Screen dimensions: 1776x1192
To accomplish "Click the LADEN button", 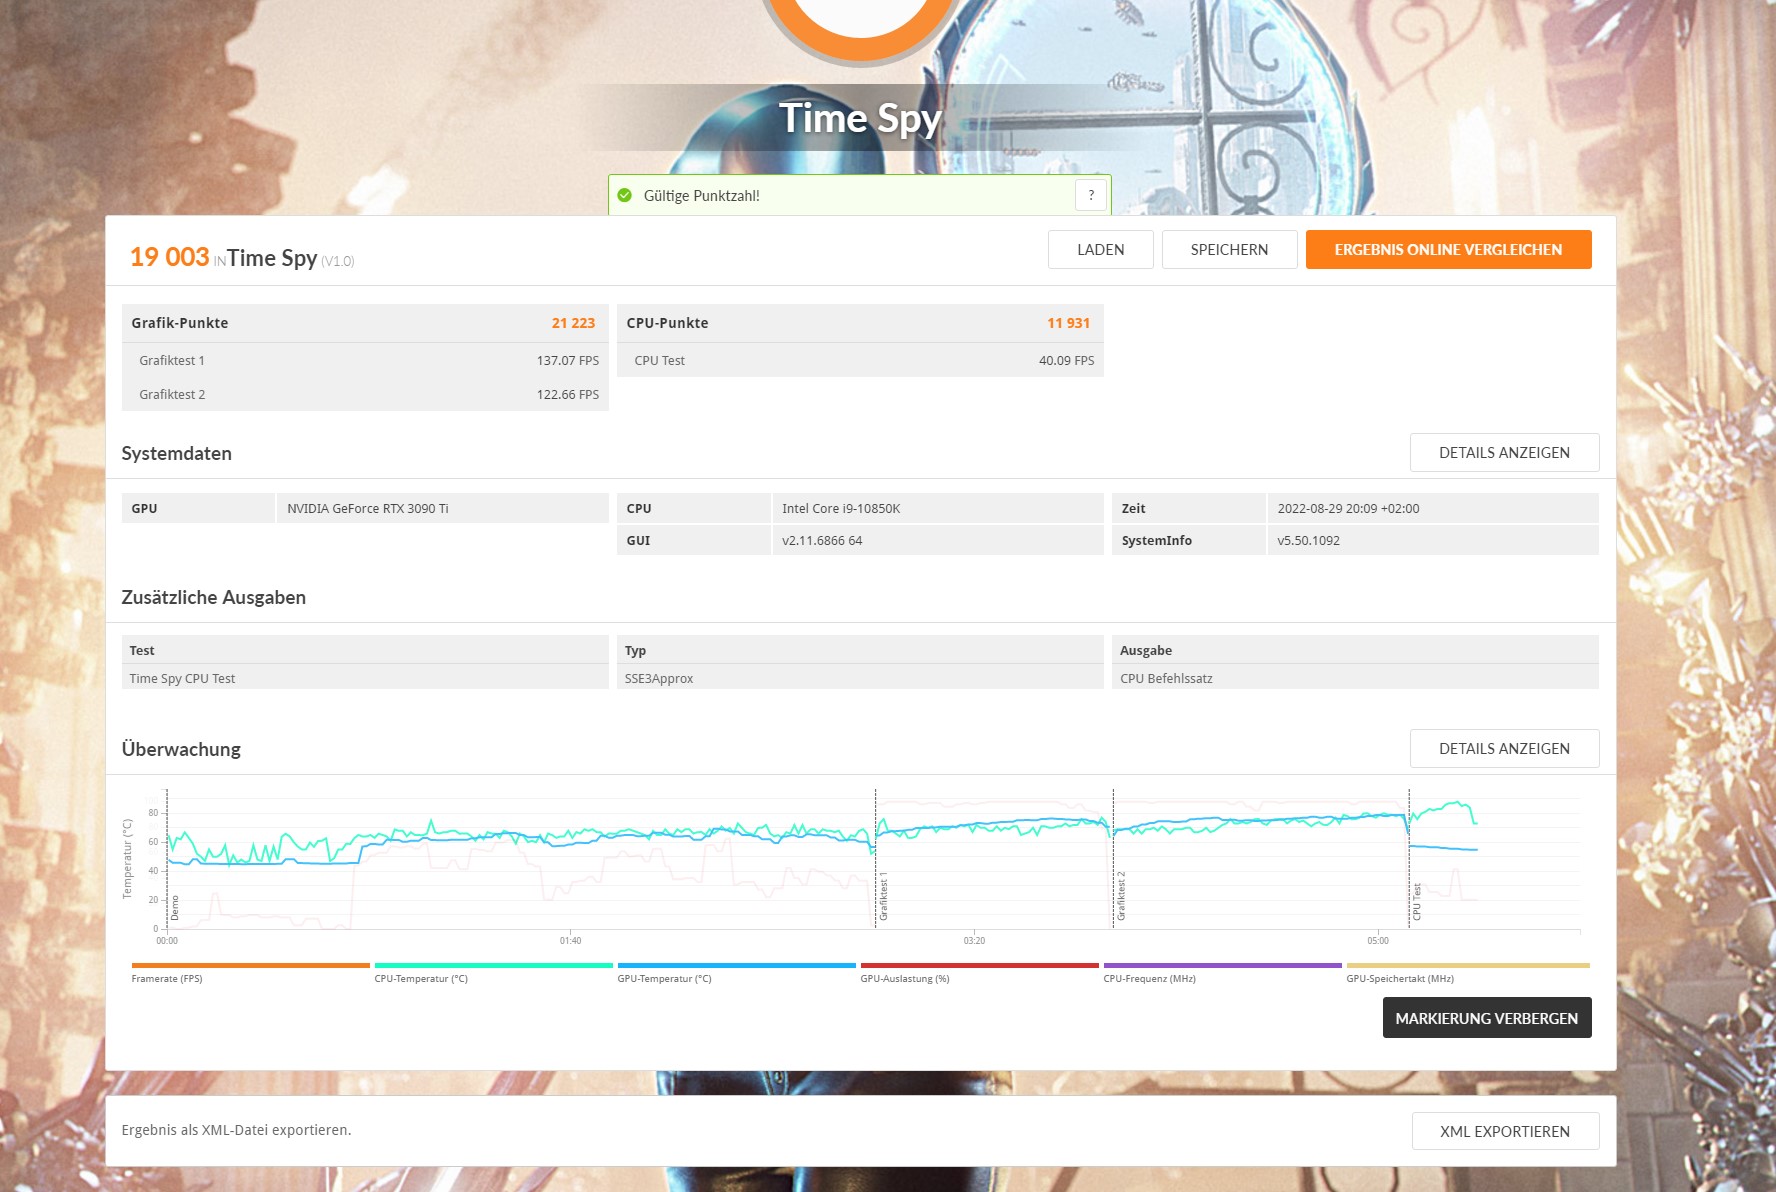I will [1100, 250].
